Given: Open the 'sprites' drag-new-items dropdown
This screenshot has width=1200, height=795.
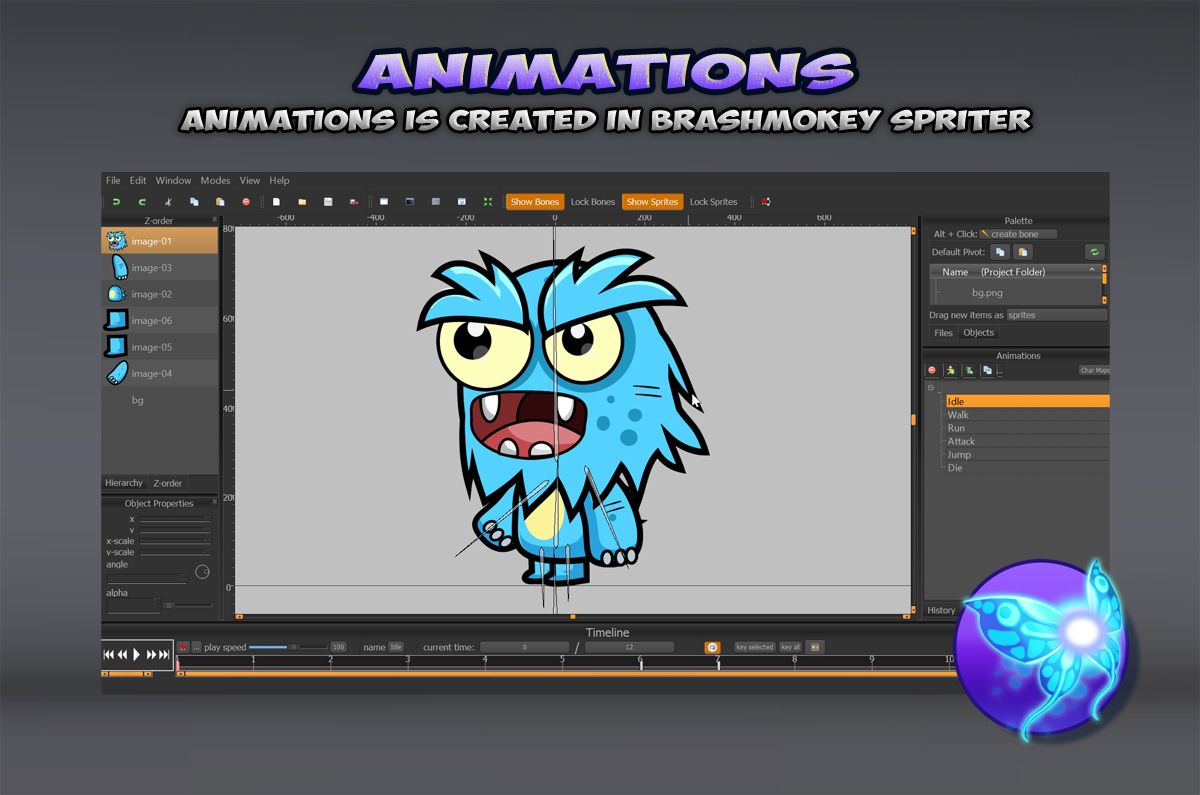Looking at the screenshot, I should tap(1056, 315).
